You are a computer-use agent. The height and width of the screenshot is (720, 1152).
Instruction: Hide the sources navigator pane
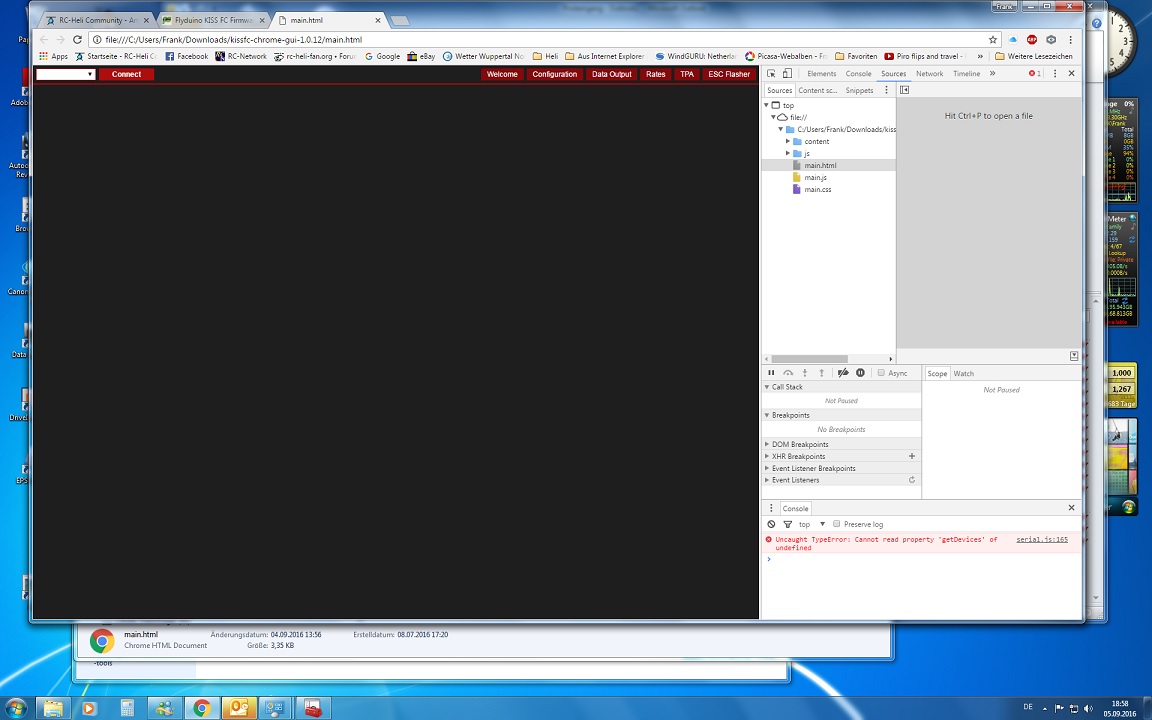click(x=904, y=90)
